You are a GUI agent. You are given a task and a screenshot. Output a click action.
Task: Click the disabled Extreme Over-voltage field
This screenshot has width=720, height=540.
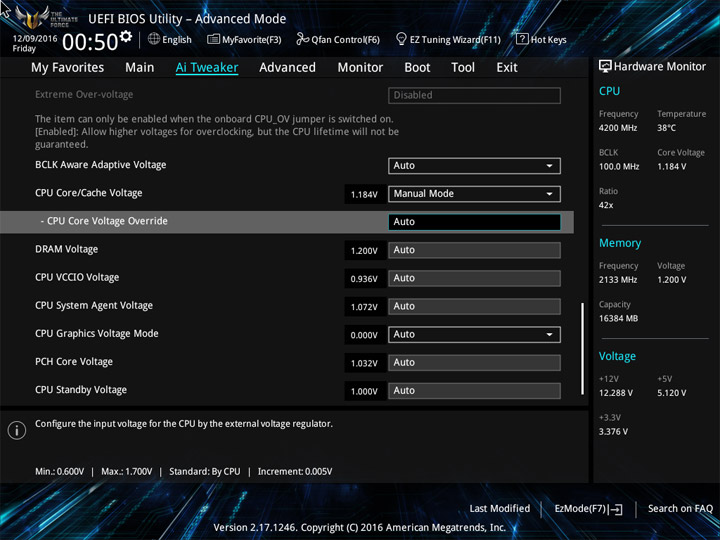(x=474, y=95)
